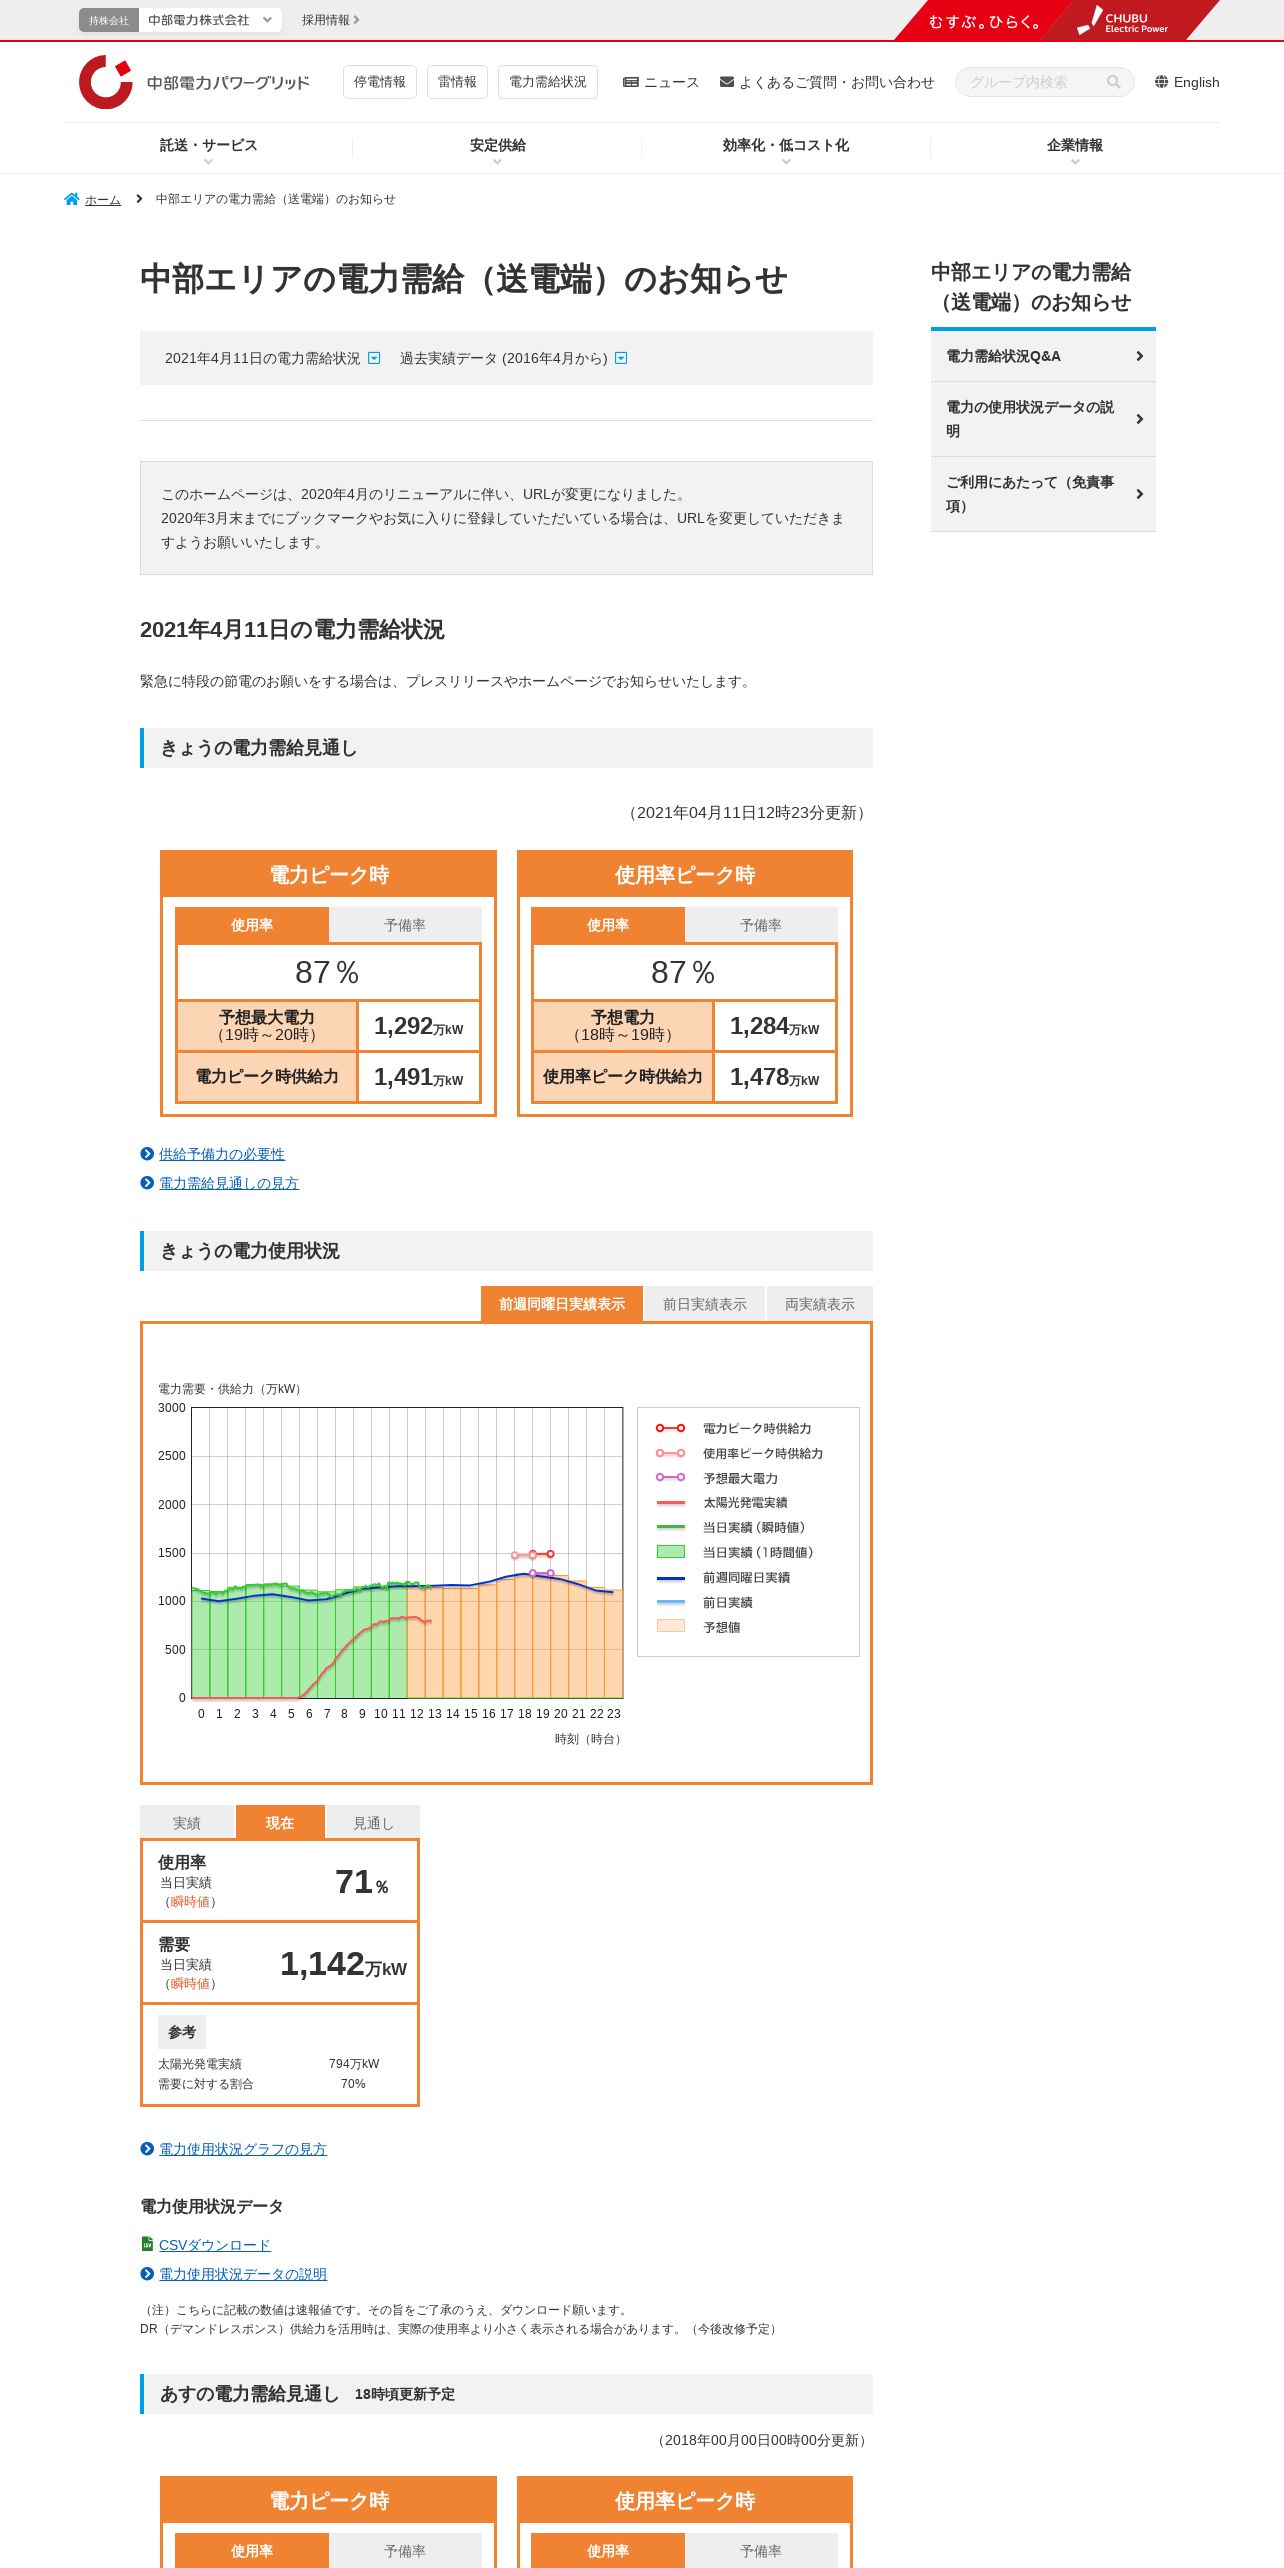The image size is (1284, 2568).
Task: Click the search magnifier icon
Action: click(1113, 82)
